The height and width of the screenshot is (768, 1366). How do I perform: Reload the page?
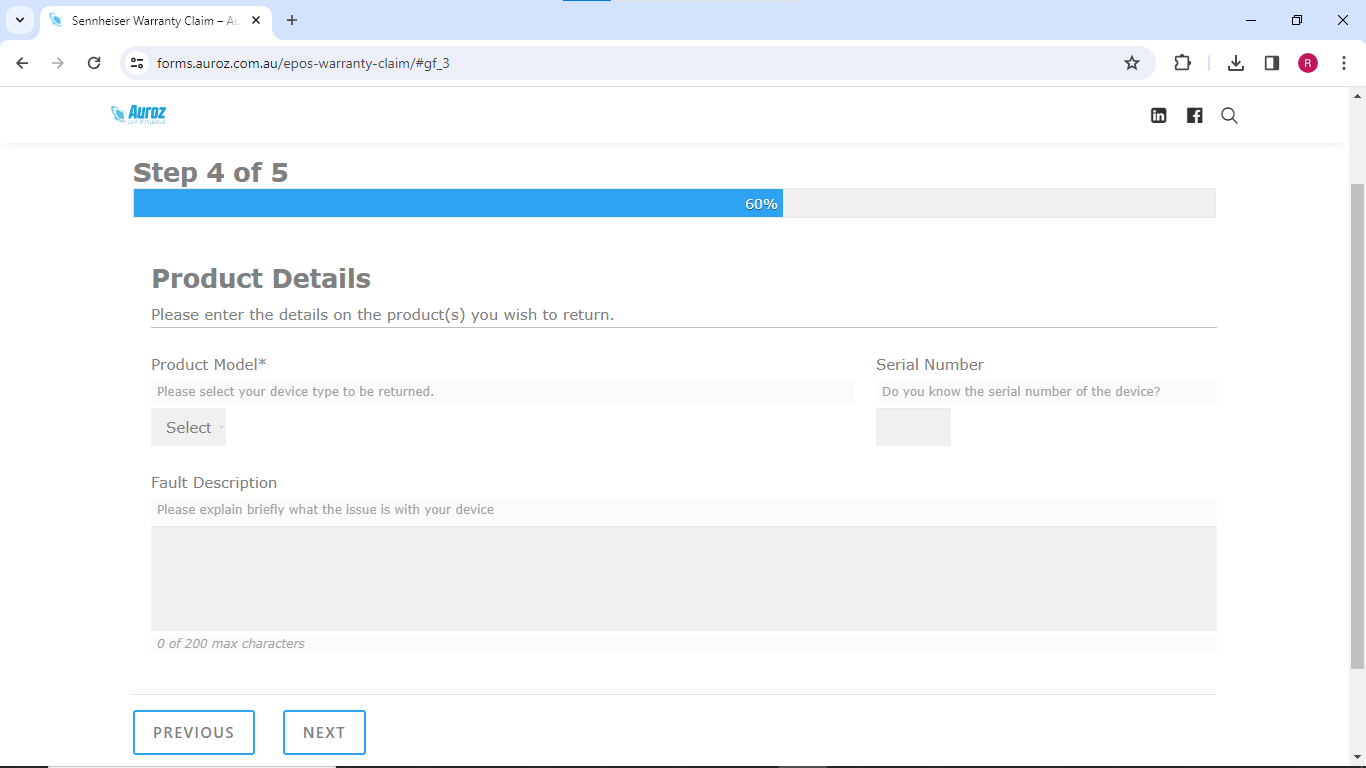pyautogui.click(x=94, y=63)
